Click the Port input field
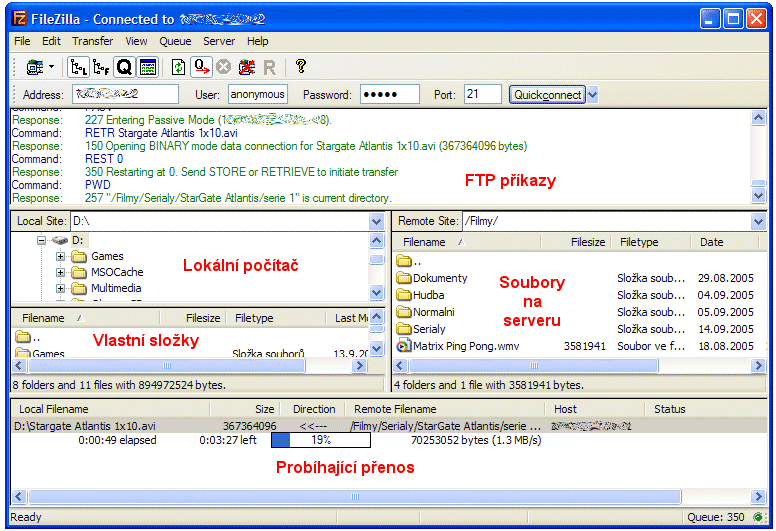This screenshot has height=531, width=776. point(483,94)
